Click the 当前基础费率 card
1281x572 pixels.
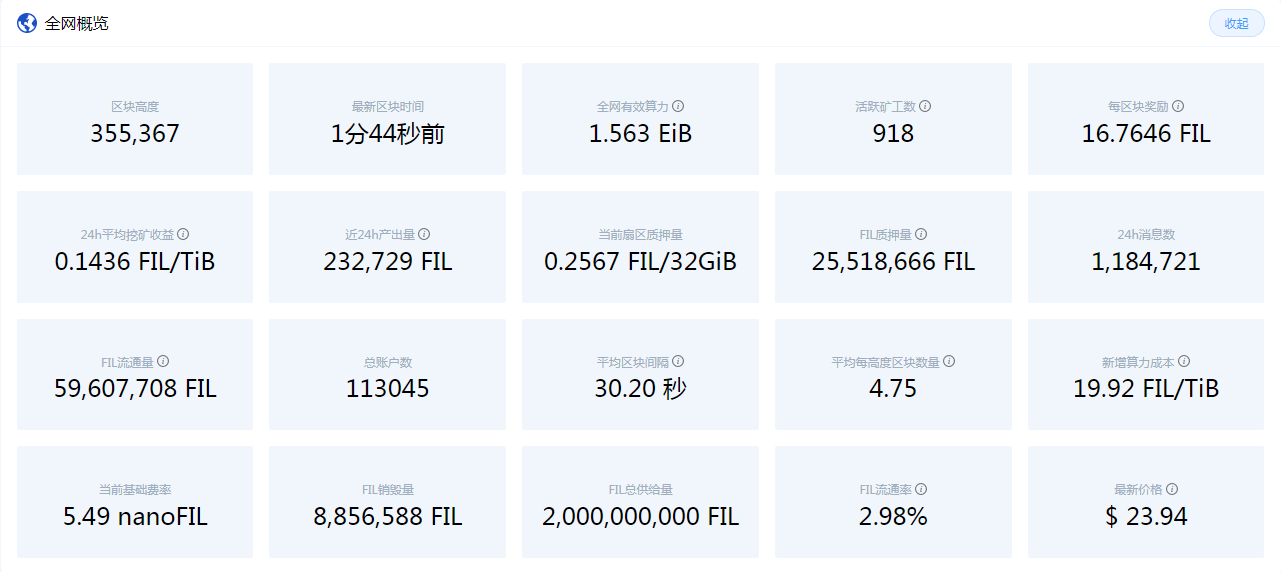(135, 502)
